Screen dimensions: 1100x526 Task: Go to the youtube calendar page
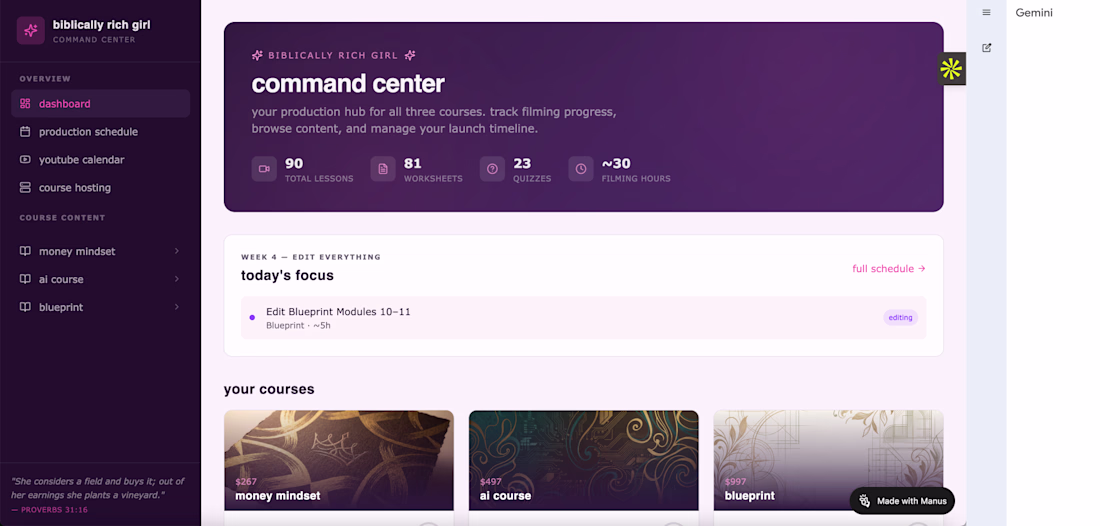click(x=81, y=160)
